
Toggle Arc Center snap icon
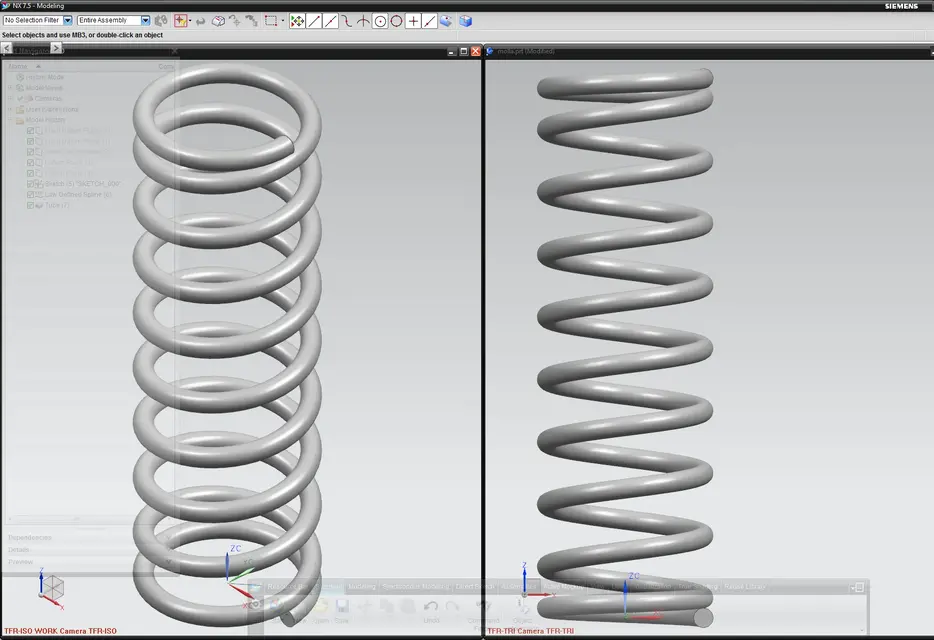pyautogui.click(x=380, y=21)
